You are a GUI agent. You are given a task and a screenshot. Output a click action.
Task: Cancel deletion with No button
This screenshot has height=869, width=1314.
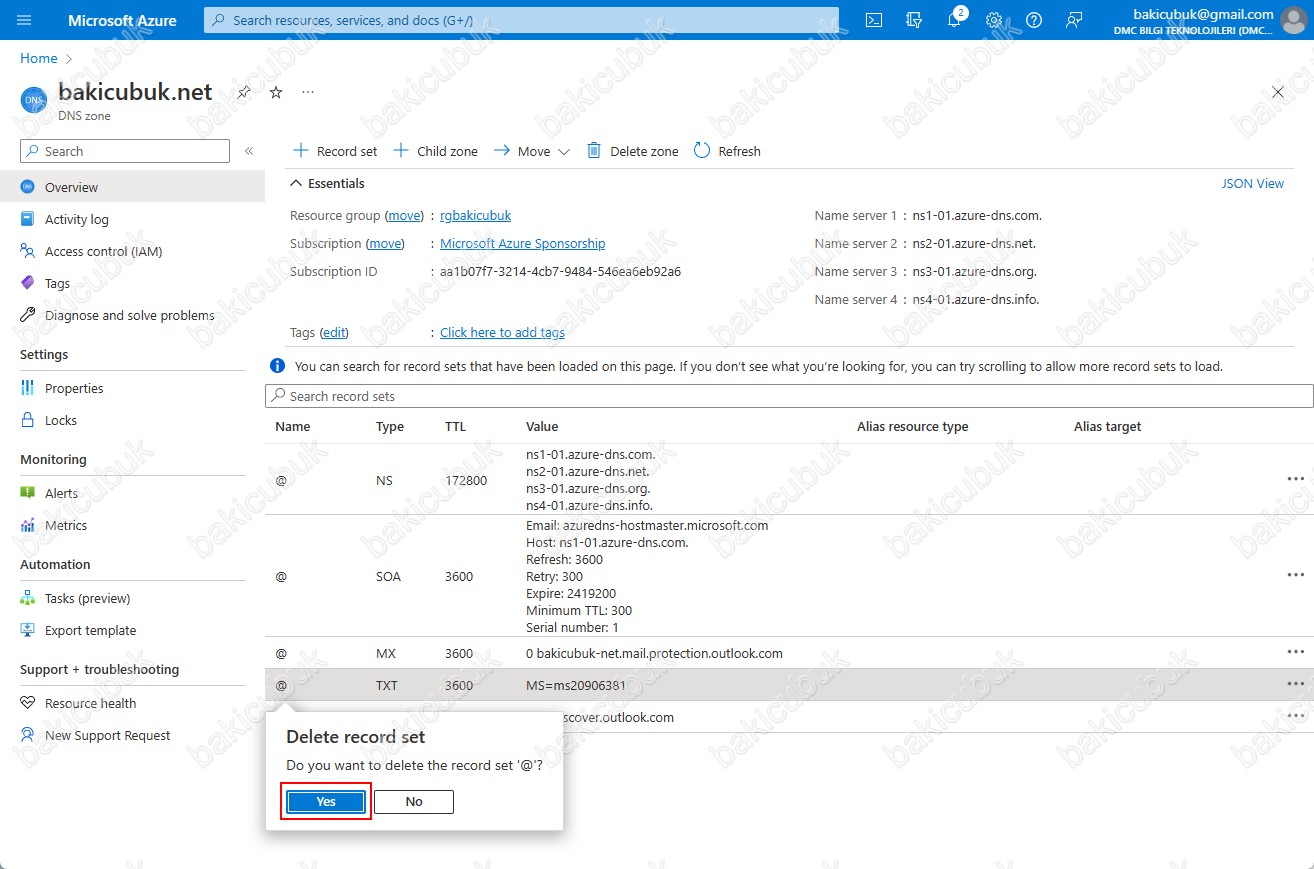coord(414,801)
